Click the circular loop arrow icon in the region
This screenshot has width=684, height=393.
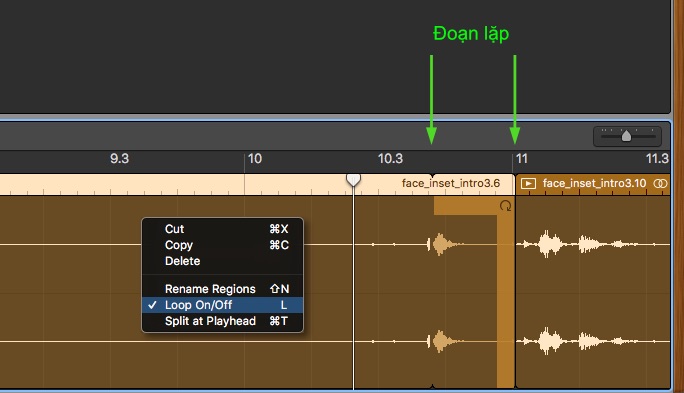[x=506, y=205]
